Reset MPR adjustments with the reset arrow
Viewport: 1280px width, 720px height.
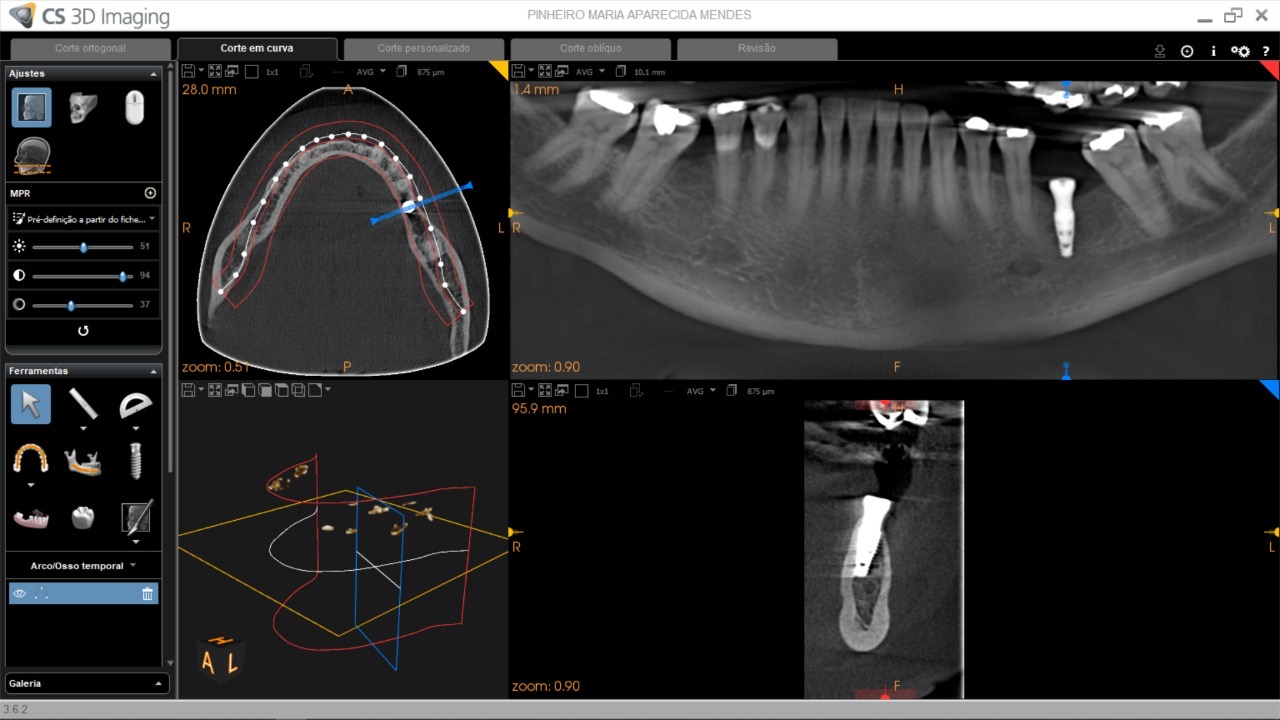coord(83,331)
